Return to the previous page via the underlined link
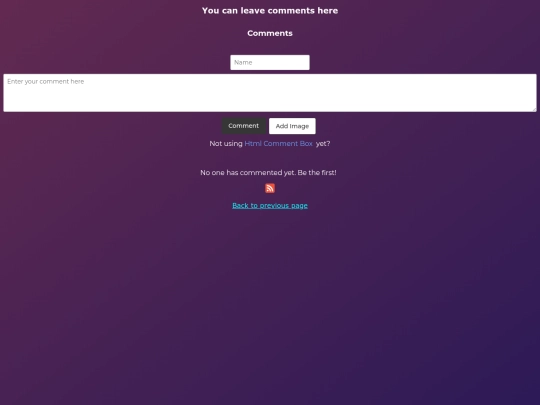 [x=270, y=206]
